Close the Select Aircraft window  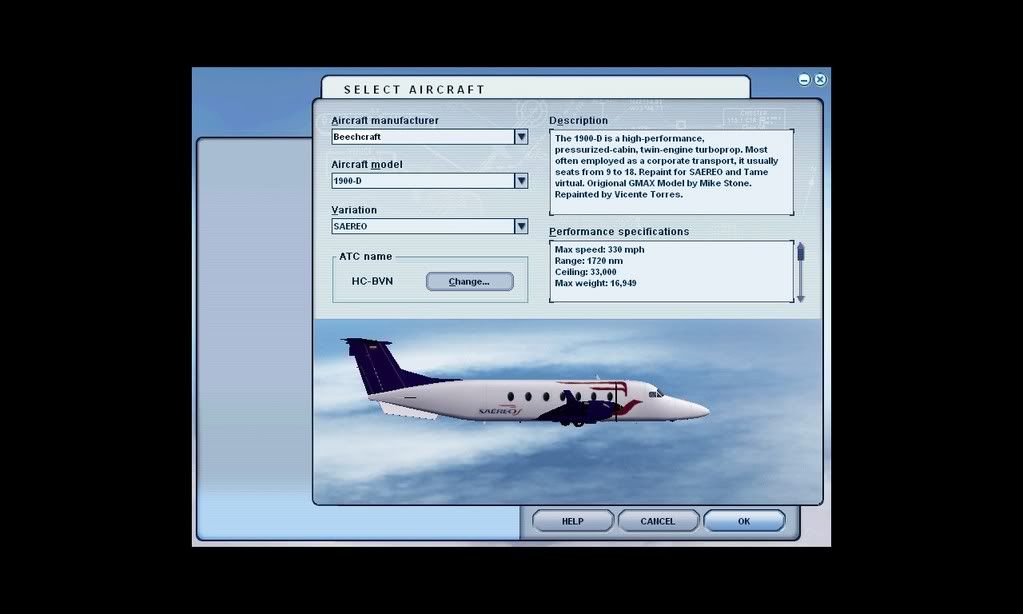click(x=820, y=80)
